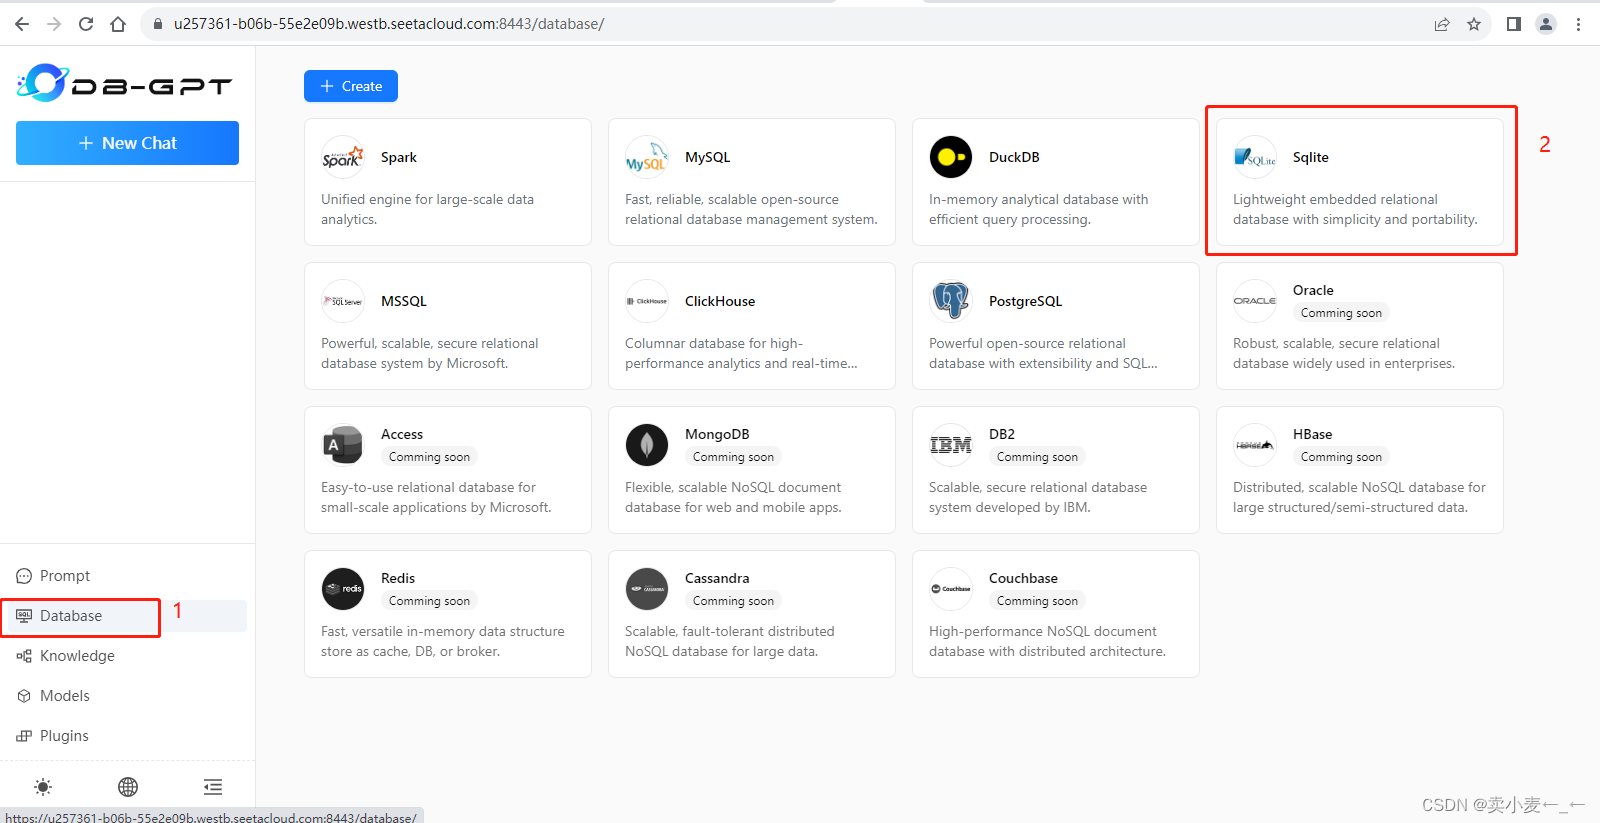Select the PostgreSQL card title
This screenshot has width=1600, height=823.
tap(1025, 301)
